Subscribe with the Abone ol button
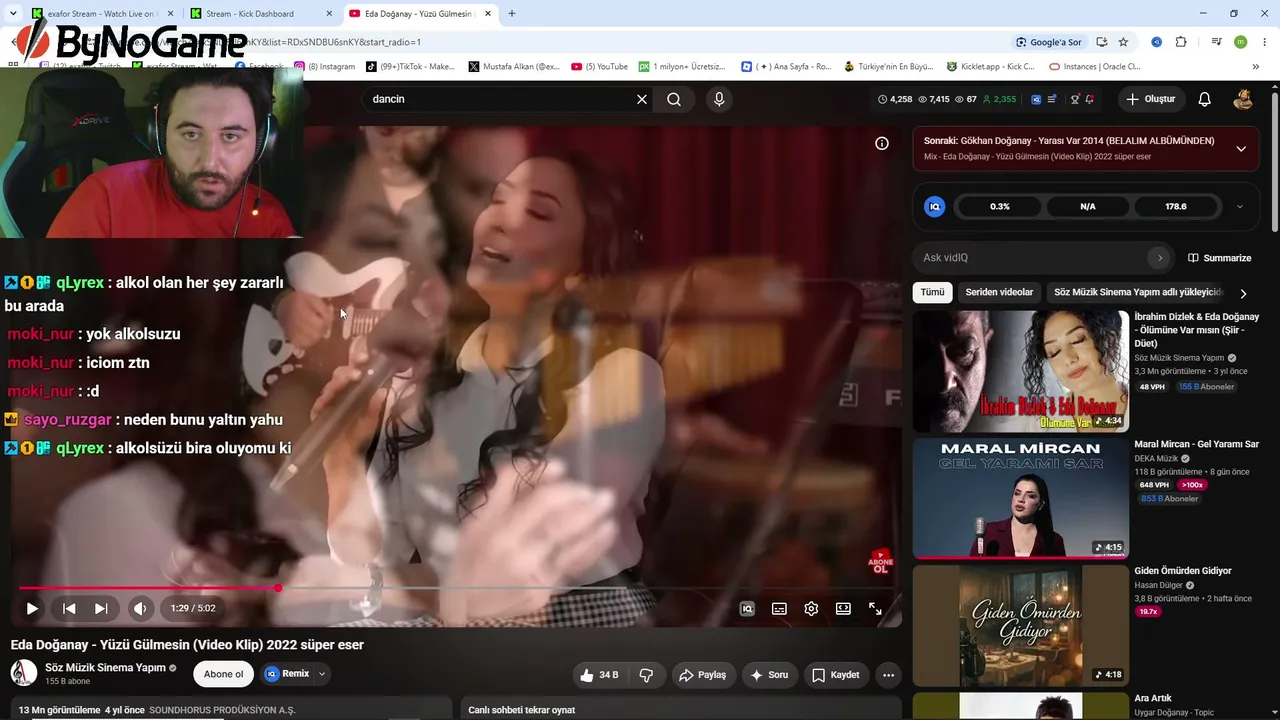Screen dimensions: 1280x720 (x=223, y=674)
